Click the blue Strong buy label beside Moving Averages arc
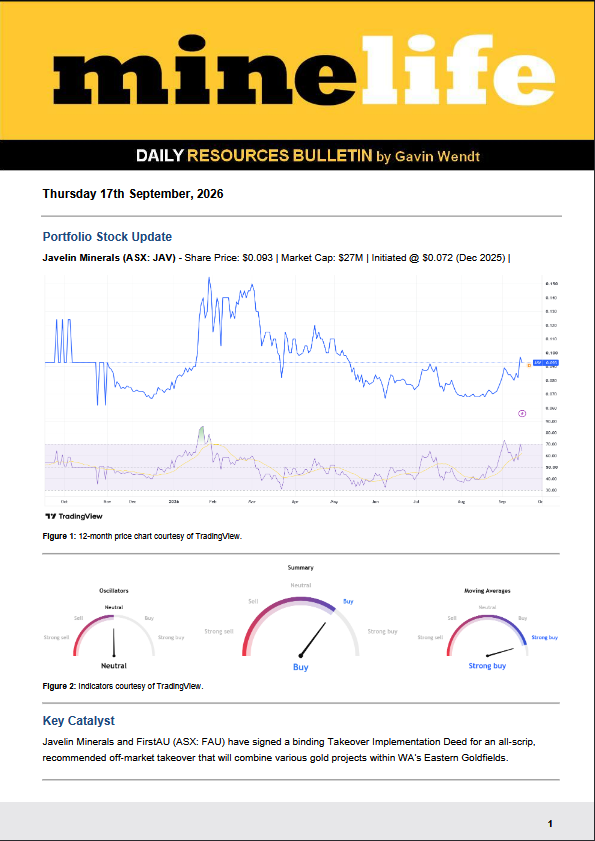Image resolution: width=595 pixels, height=841 pixels. coord(545,637)
